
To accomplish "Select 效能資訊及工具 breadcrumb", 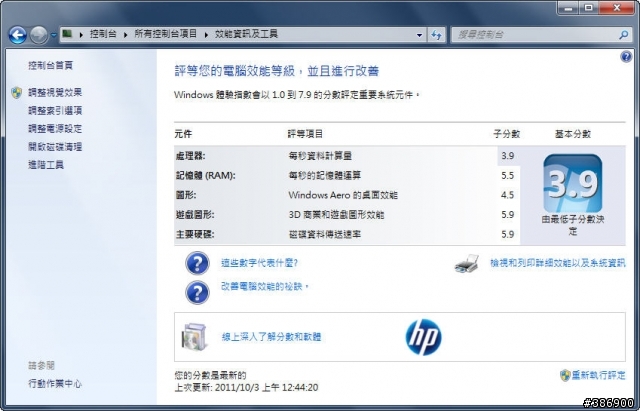I will [247, 34].
